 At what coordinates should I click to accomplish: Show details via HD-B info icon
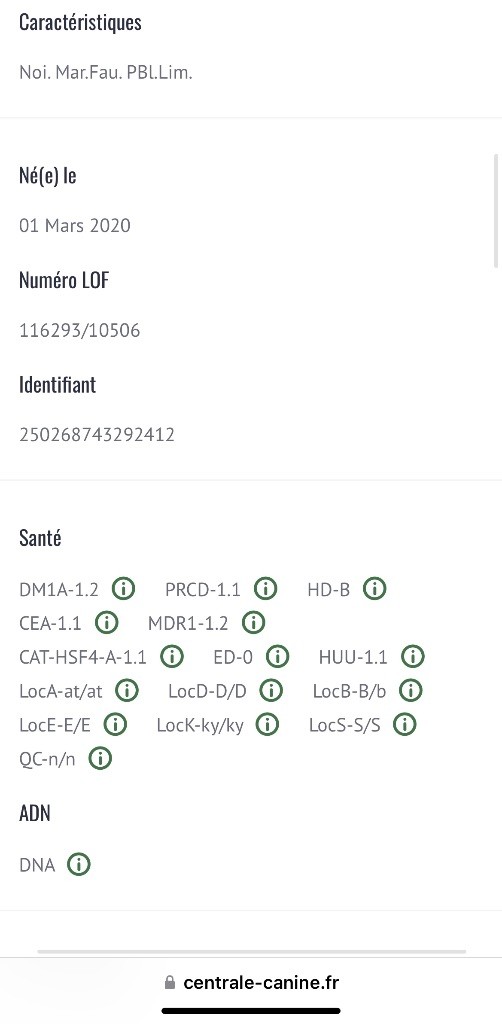pyautogui.click(x=374, y=588)
